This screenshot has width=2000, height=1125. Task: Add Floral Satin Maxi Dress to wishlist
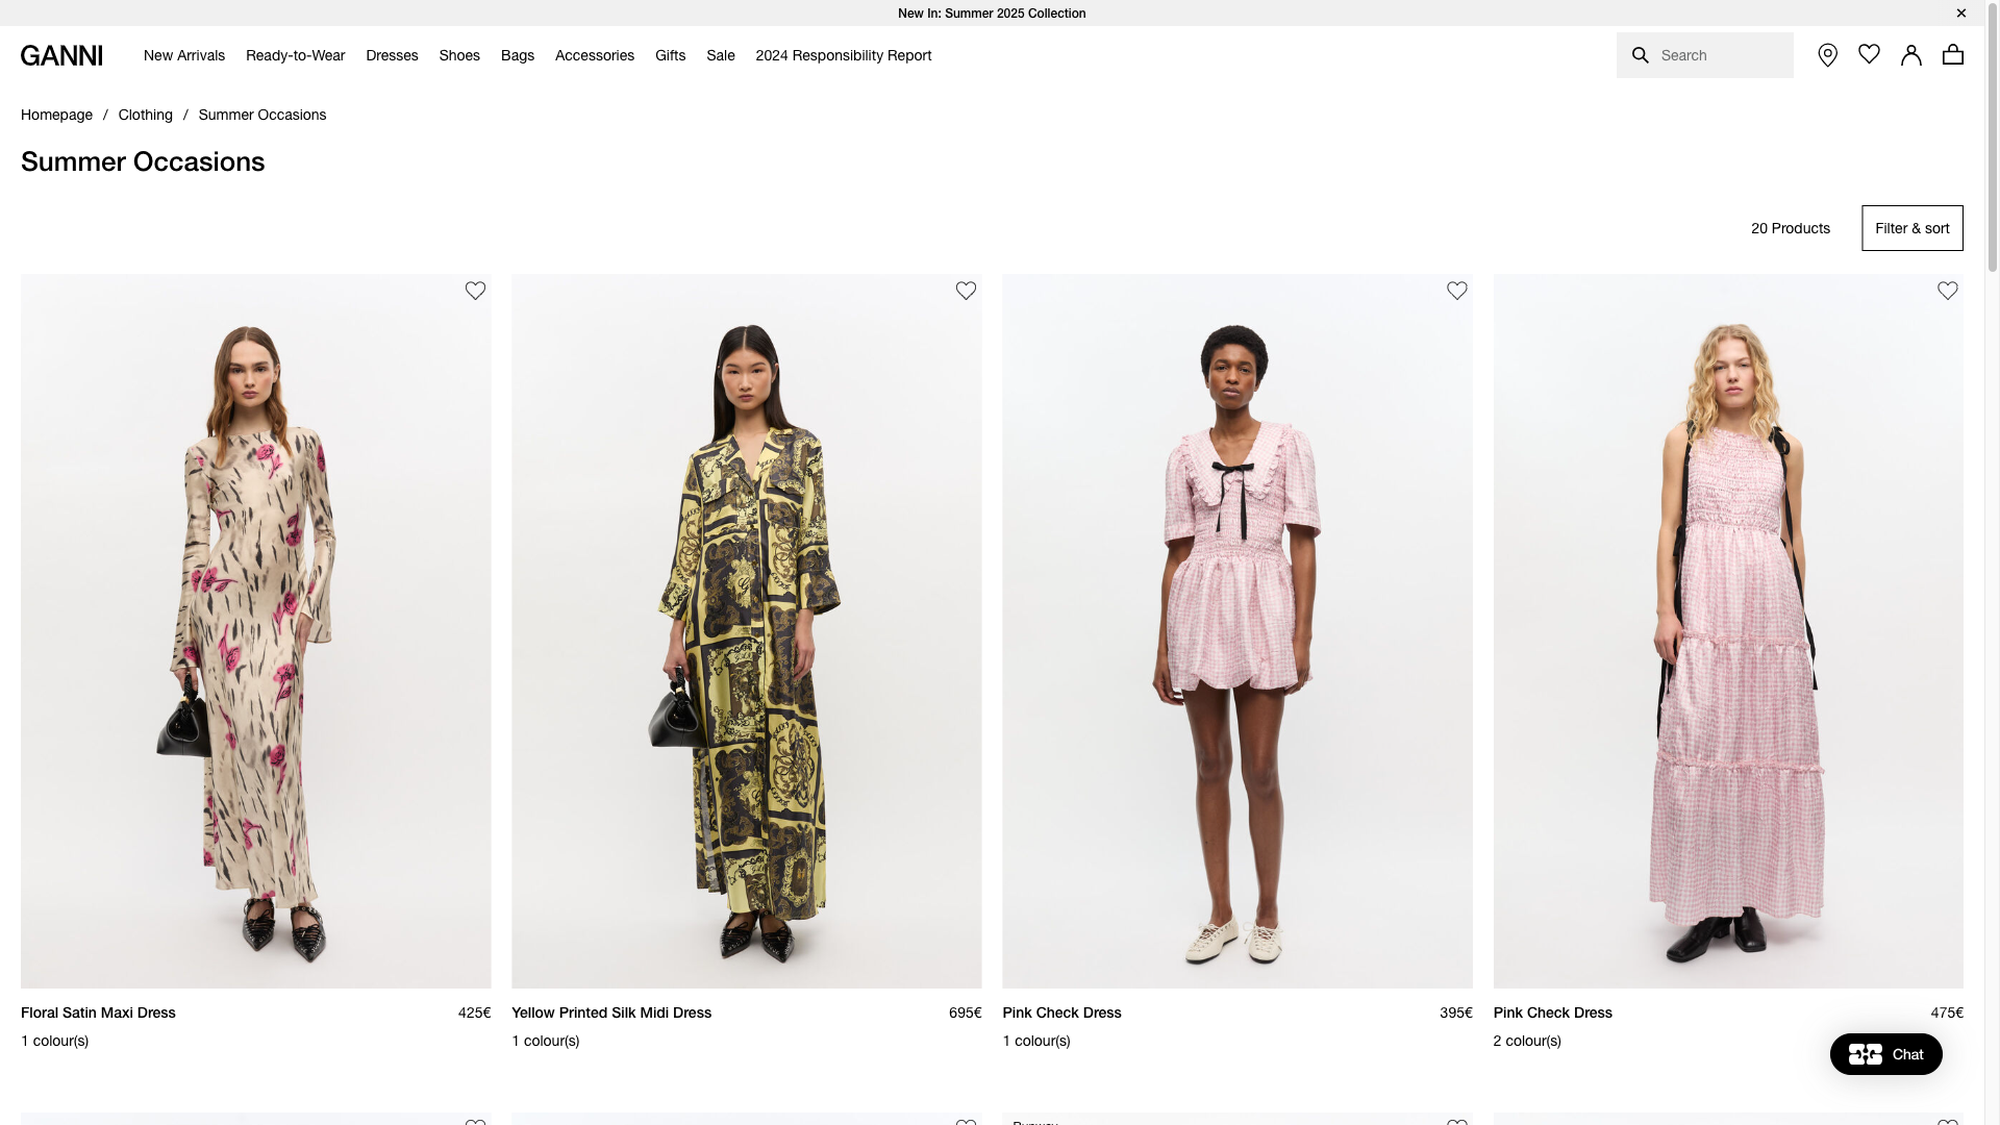(475, 290)
